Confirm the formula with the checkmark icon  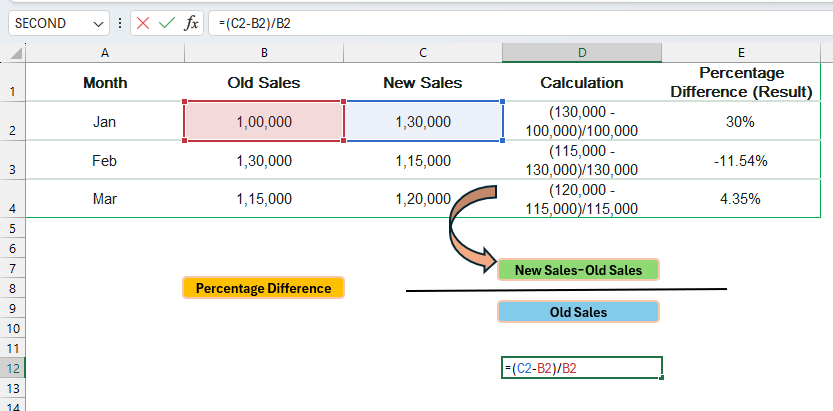tap(167, 23)
